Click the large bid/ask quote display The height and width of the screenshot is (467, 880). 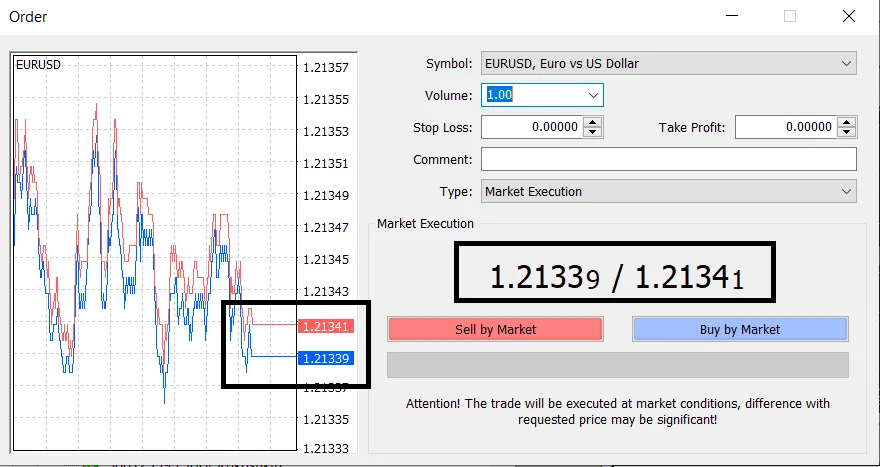point(616,273)
